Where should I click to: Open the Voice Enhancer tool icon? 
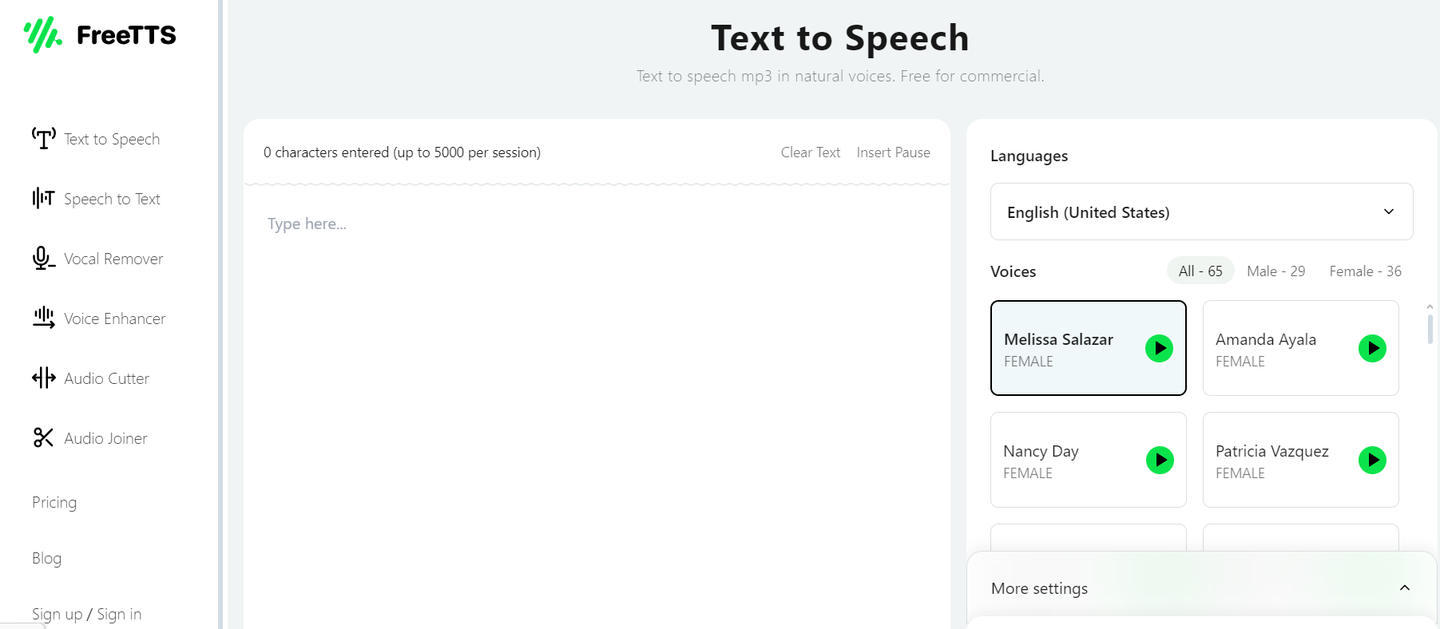43,318
